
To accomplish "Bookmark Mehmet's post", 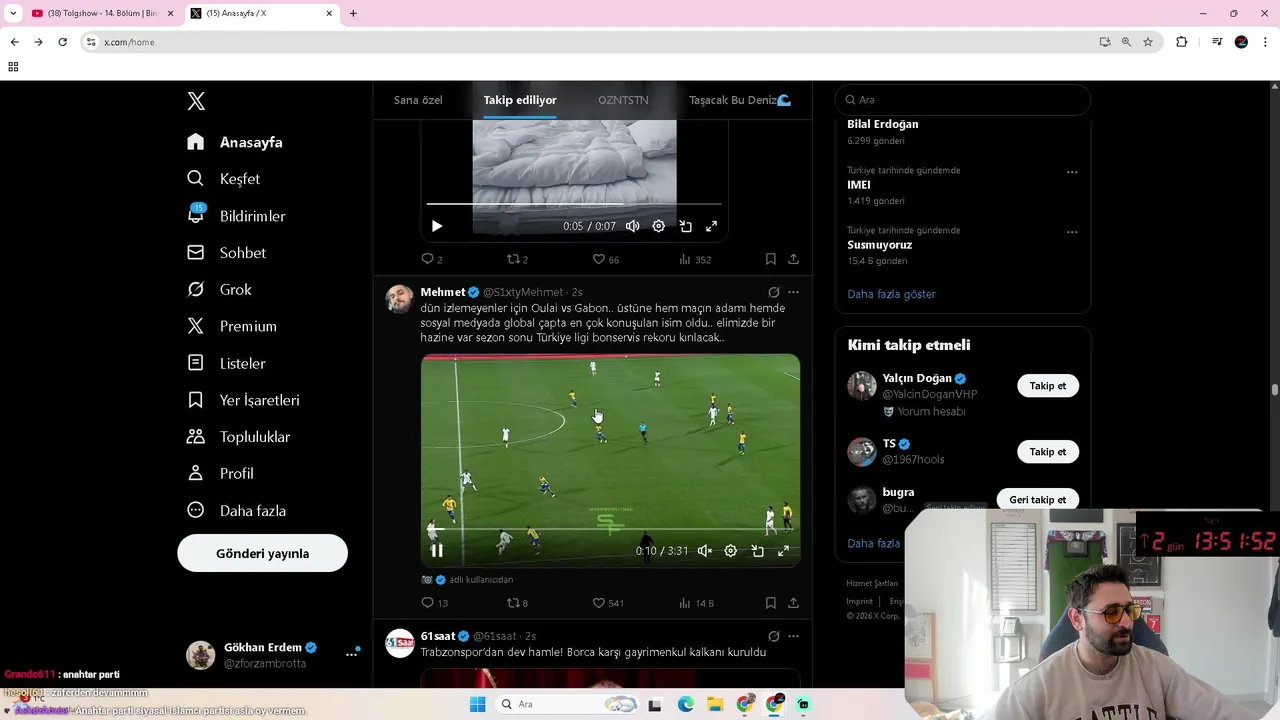I will [x=770, y=603].
